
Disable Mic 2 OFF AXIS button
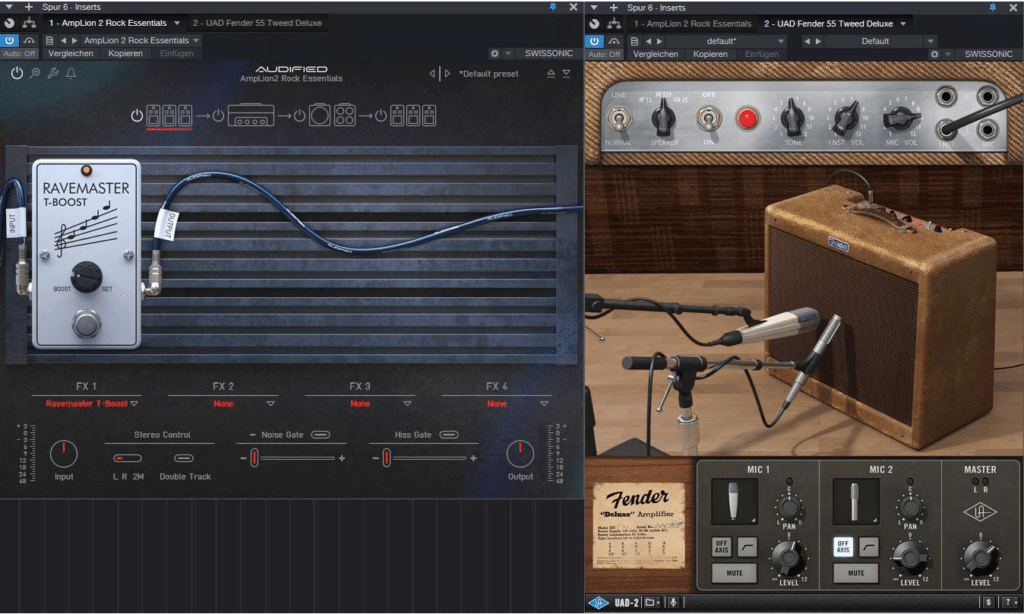(842, 547)
